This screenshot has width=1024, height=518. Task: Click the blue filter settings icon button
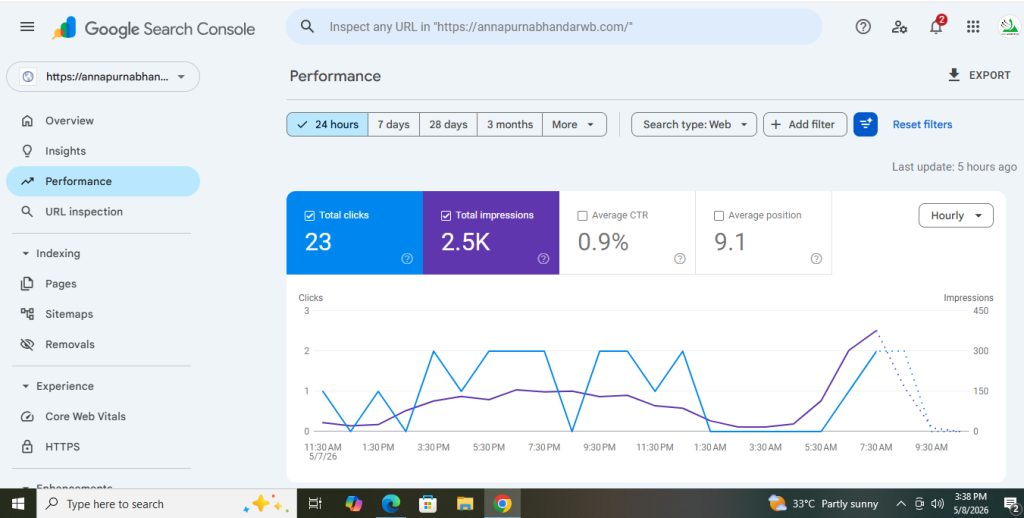coord(865,124)
